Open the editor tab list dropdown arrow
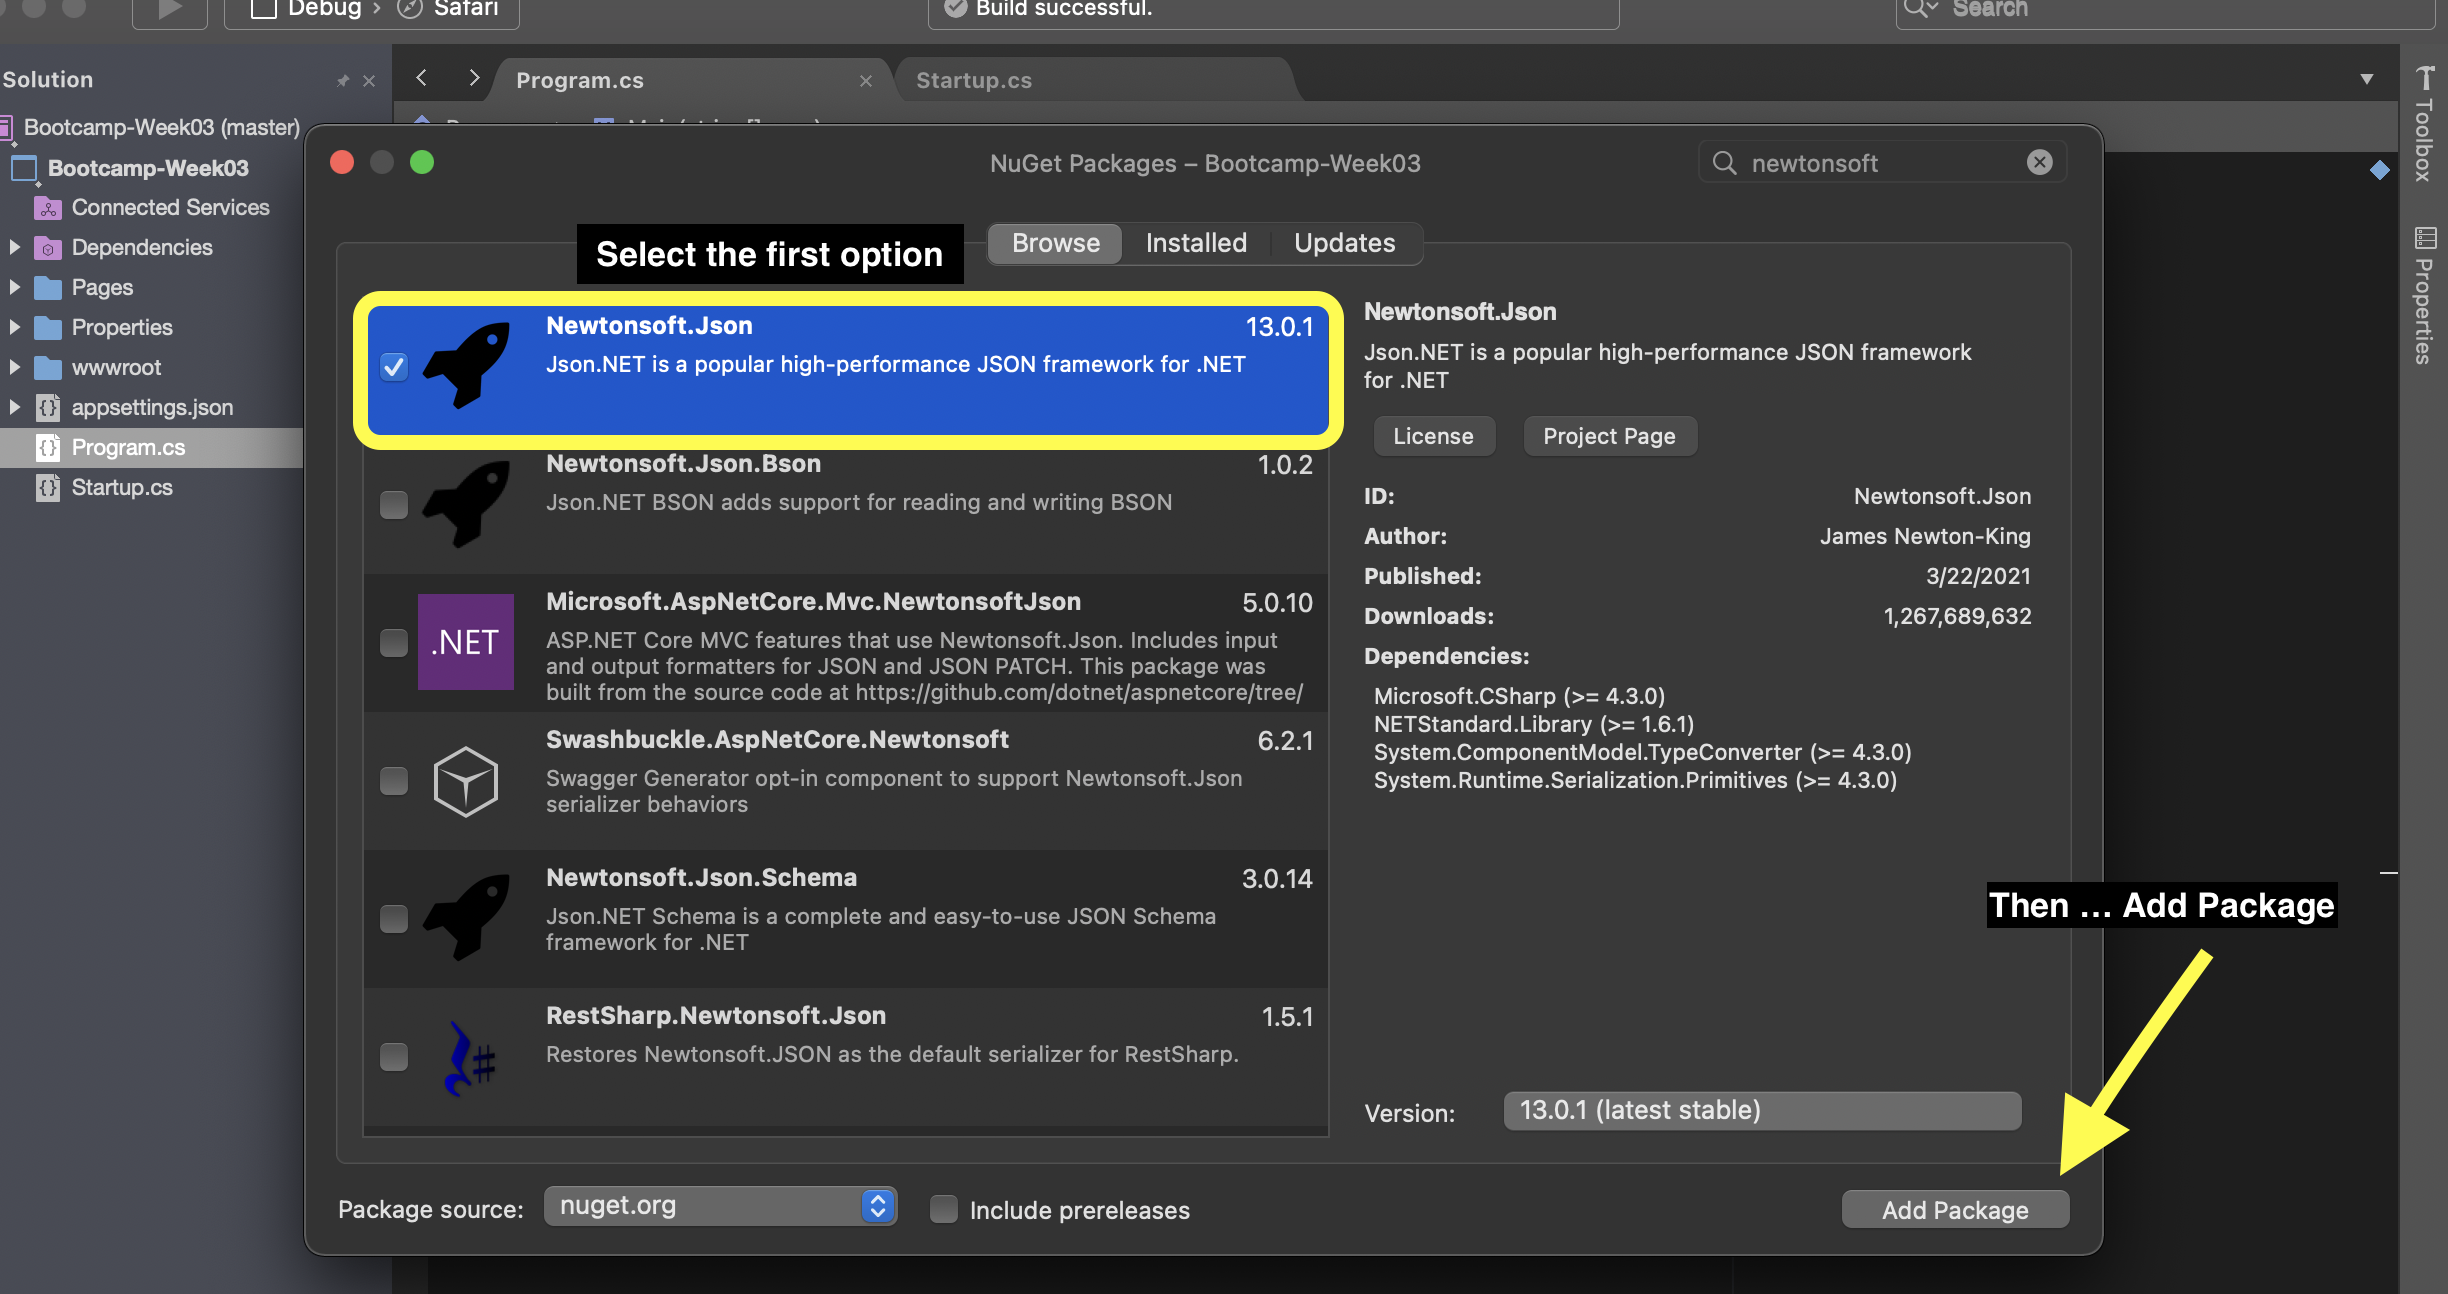Image resolution: width=2448 pixels, height=1294 pixels. (2367, 80)
